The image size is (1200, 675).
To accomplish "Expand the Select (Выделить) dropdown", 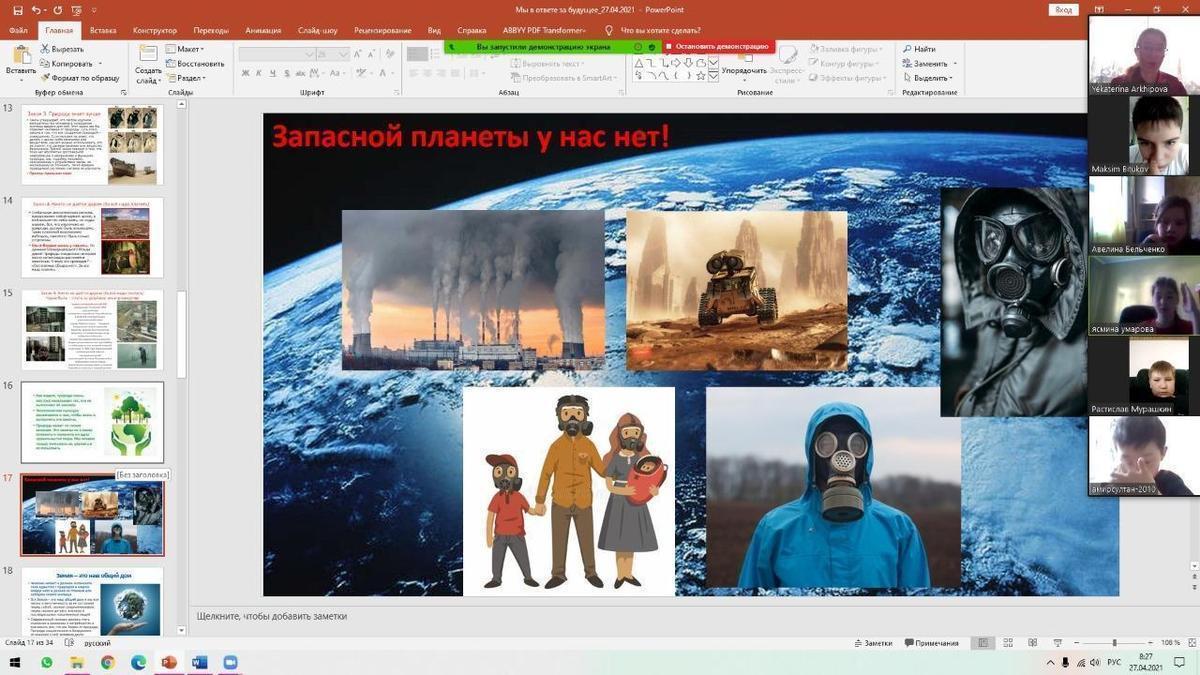I will tap(931, 78).
